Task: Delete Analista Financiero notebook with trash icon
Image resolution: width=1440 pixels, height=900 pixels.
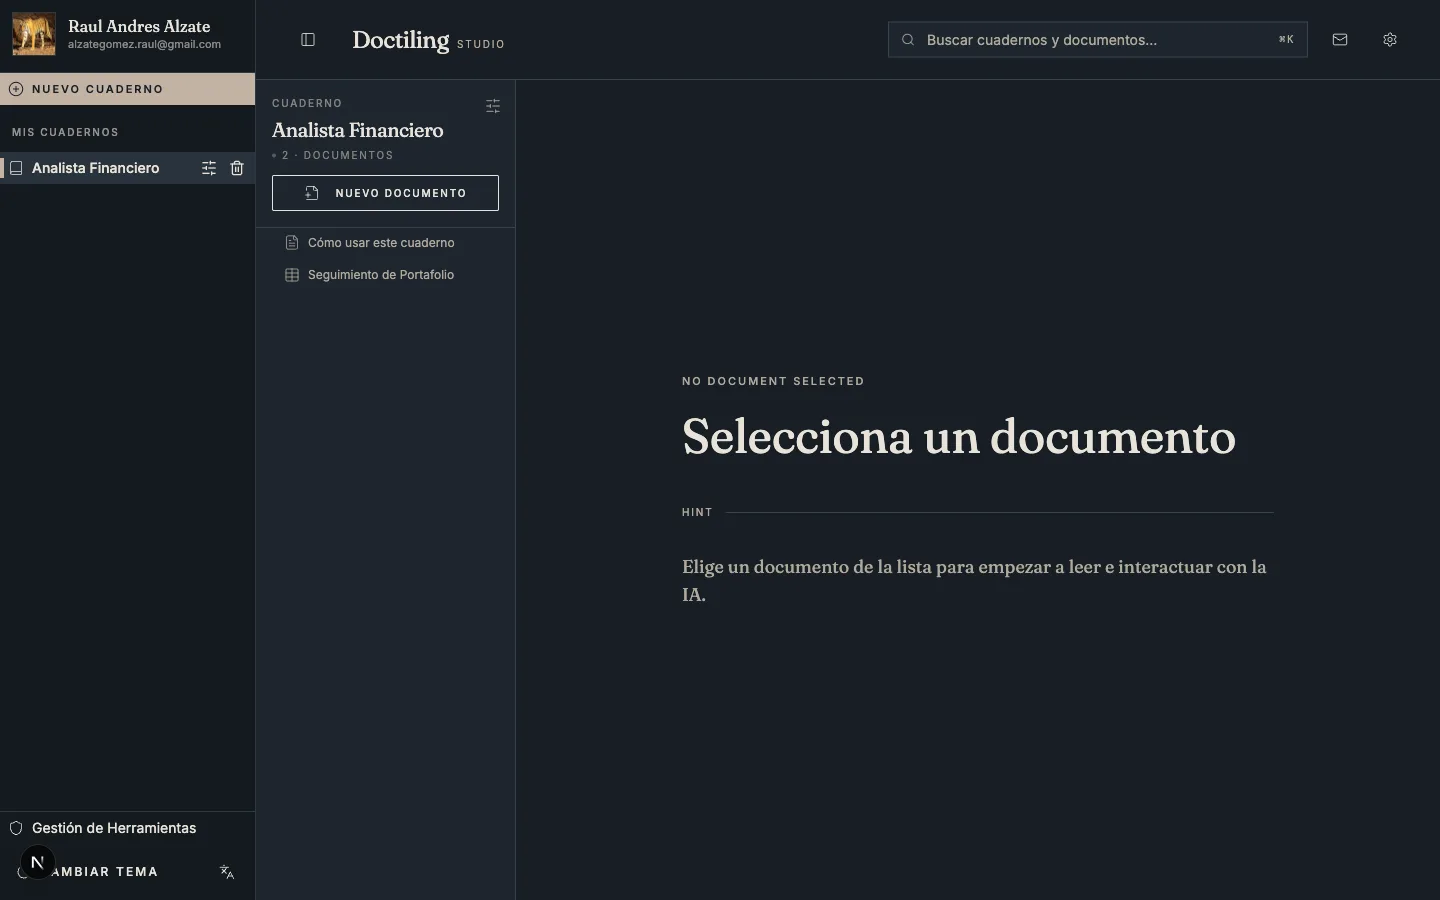Action: 237,168
